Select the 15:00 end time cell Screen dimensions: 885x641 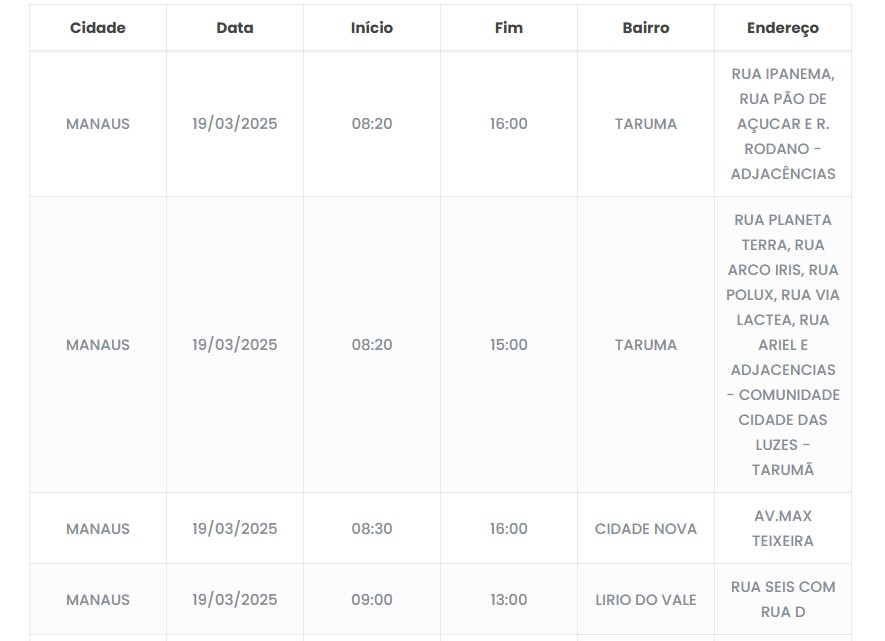pos(509,345)
